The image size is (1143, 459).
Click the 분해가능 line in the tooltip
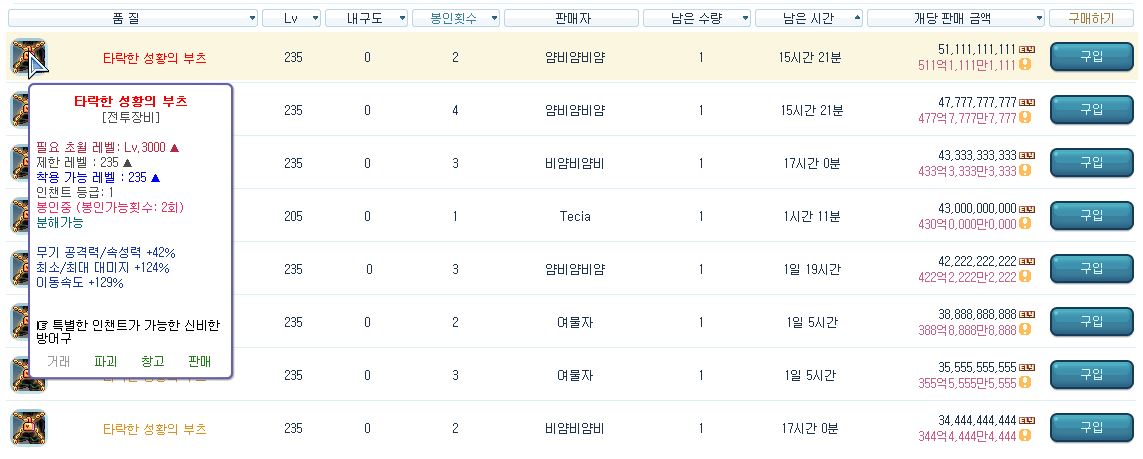coord(60,222)
